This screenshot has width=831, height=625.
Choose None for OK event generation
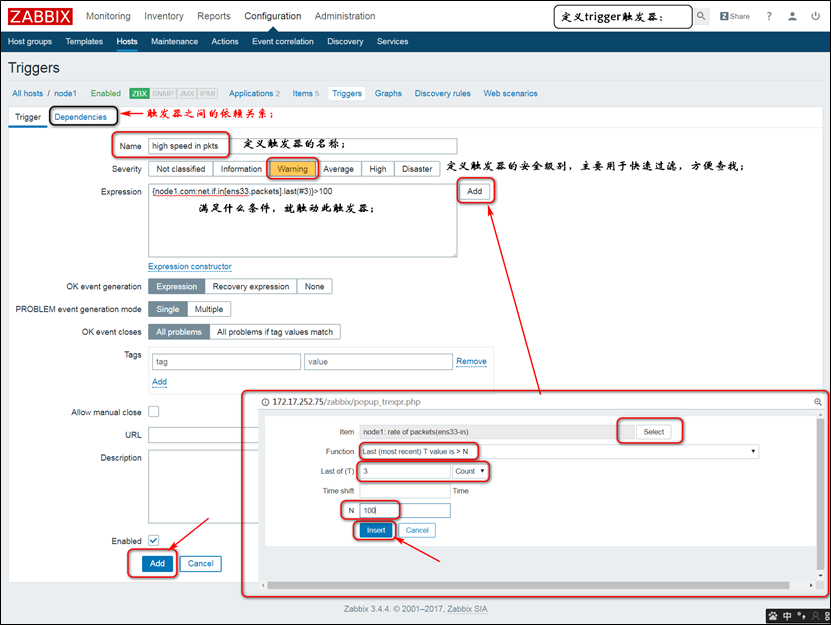[314, 286]
